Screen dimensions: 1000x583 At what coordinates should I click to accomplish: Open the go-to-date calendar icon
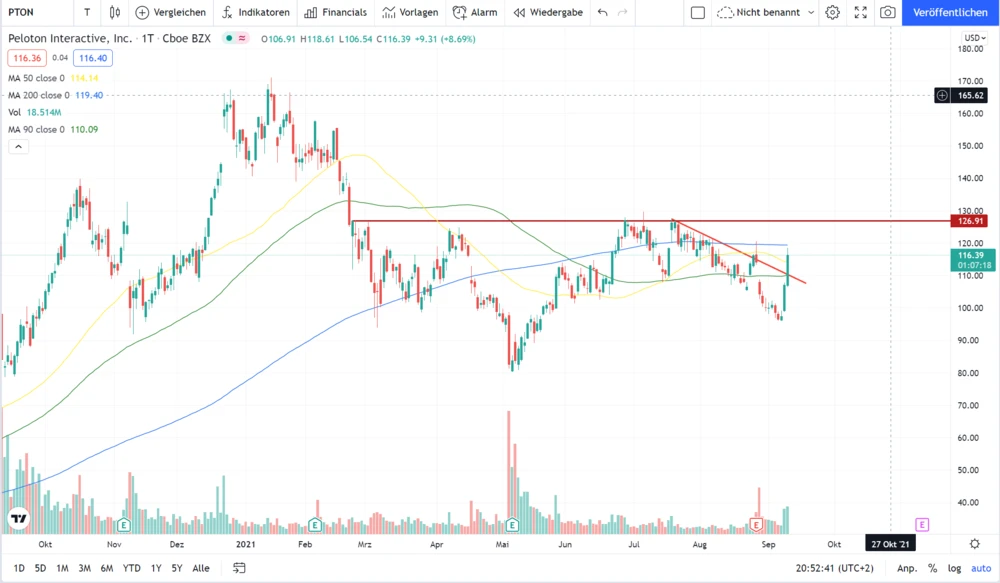(239, 568)
